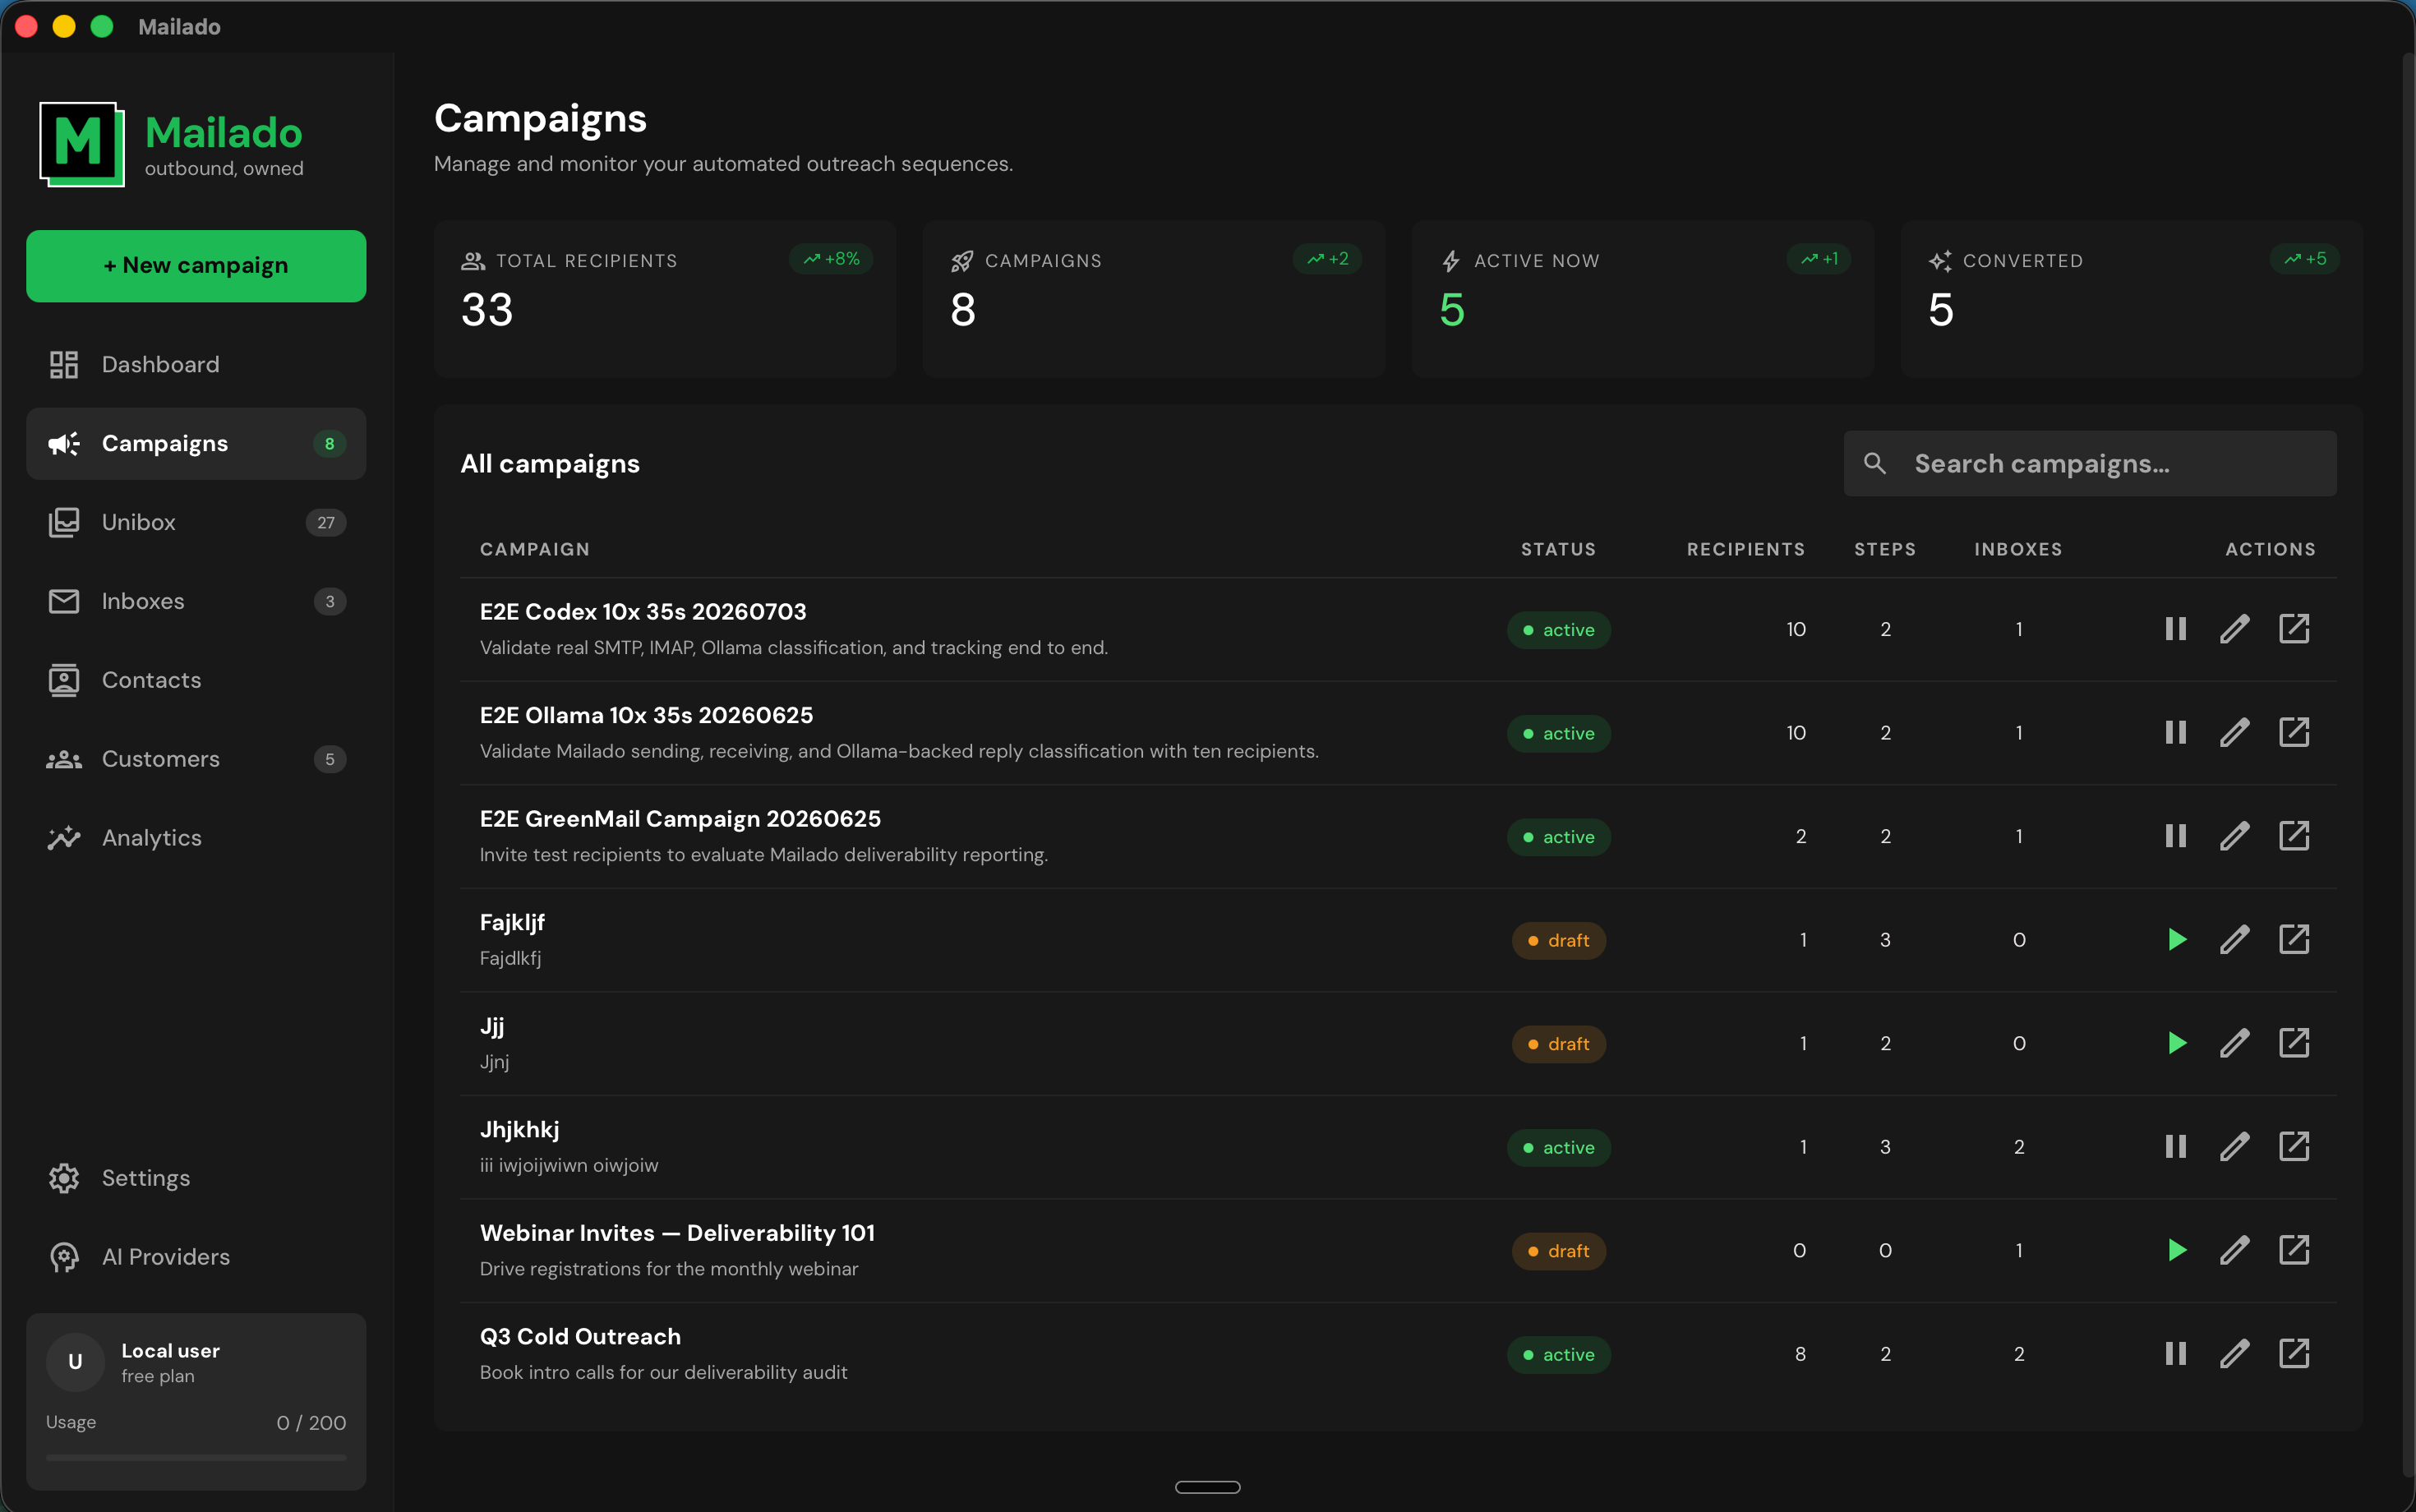The width and height of the screenshot is (2416, 1512).
Task: Open Unibox from sidebar
Action: [196, 522]
